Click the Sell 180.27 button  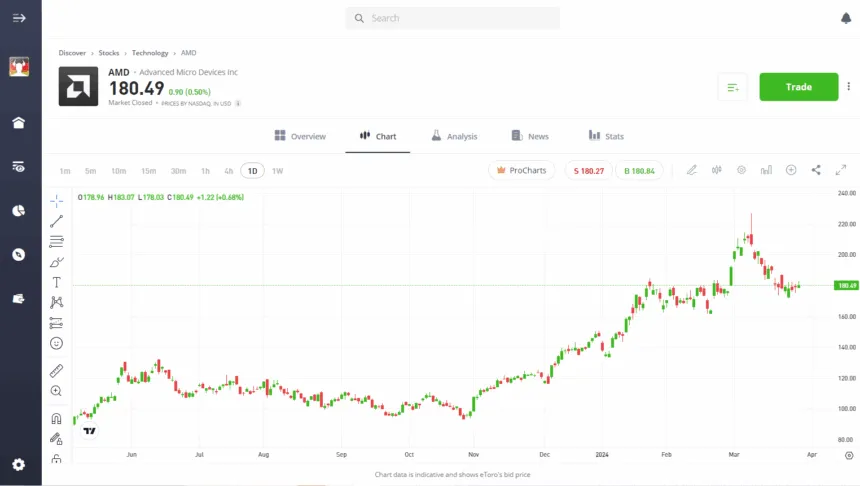click(589, 171)
